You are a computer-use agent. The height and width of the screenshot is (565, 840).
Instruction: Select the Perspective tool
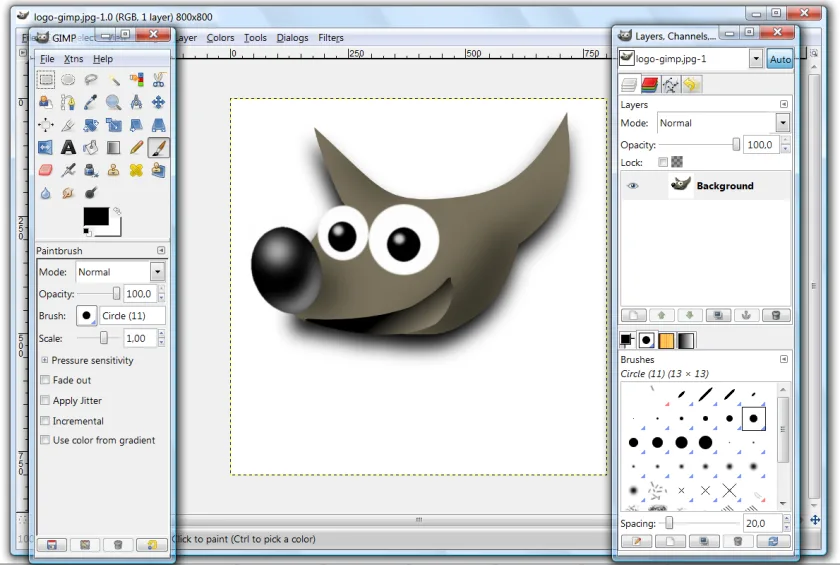click(159, 125)
